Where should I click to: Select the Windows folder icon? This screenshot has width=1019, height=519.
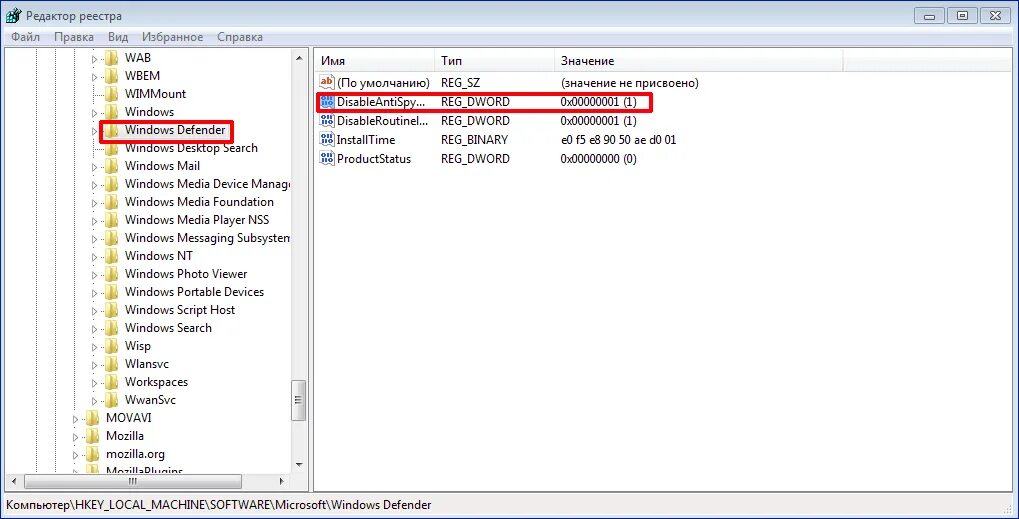click(111, 112)
